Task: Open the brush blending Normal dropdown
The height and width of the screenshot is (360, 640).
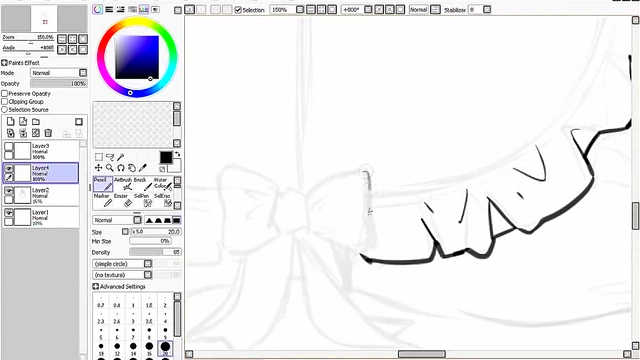Action: click(x=117, y=220)
